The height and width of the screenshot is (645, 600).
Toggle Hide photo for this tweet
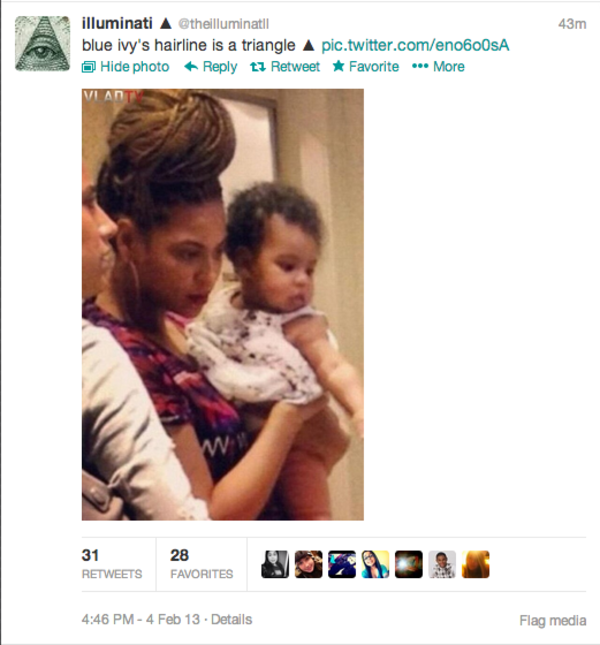point(125,67)
